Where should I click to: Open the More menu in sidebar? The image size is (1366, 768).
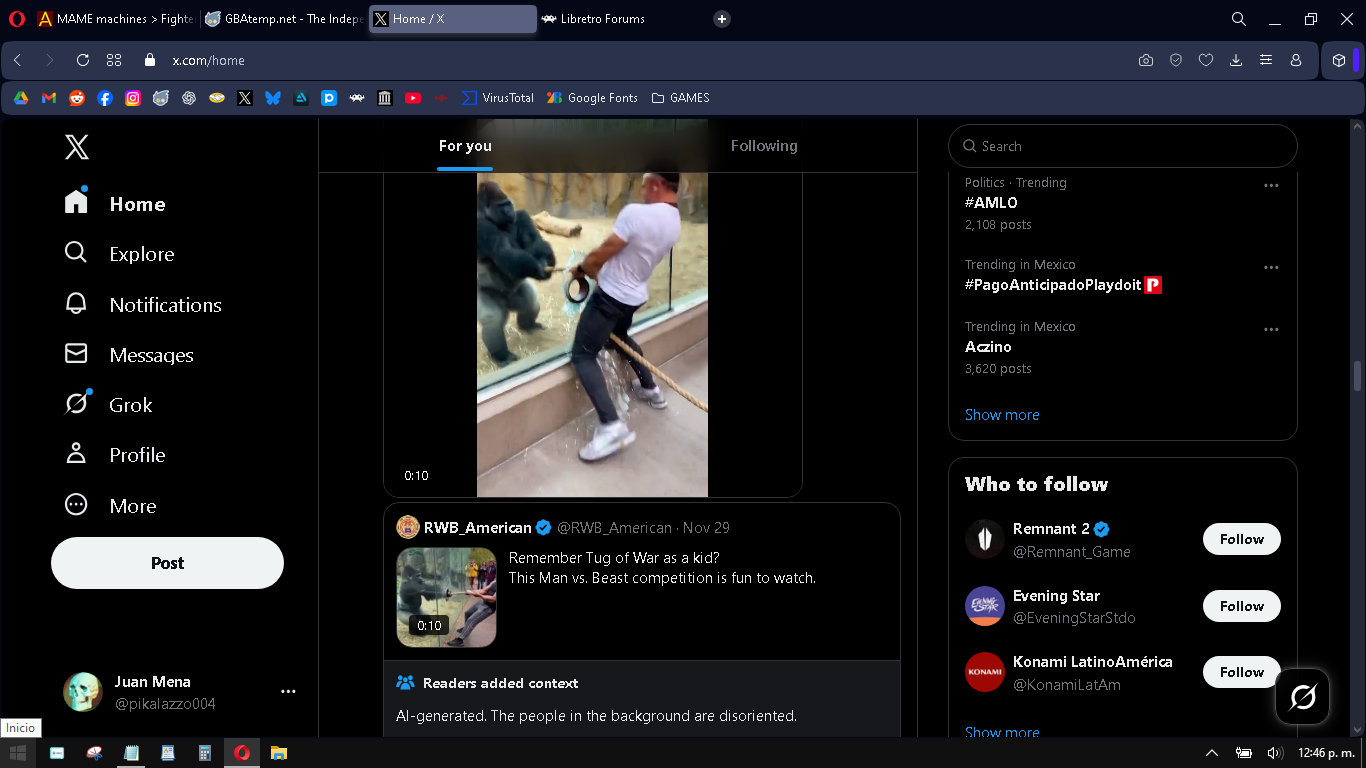point(110,506)
